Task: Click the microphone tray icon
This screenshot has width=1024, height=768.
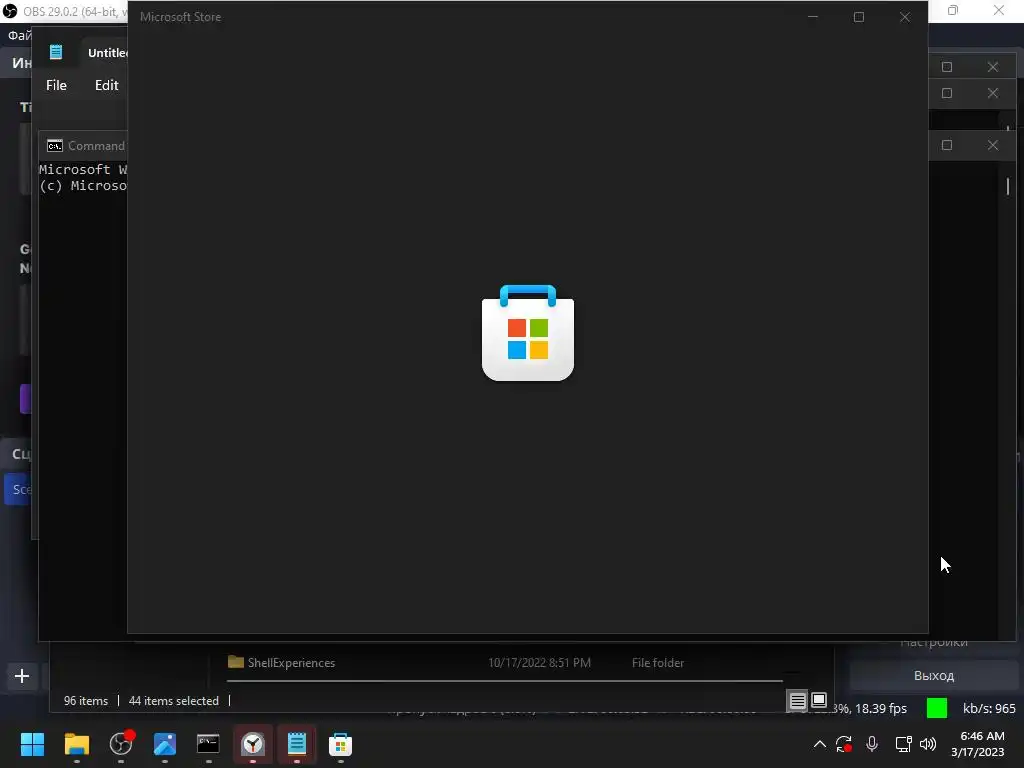Action: coord(872,744)
